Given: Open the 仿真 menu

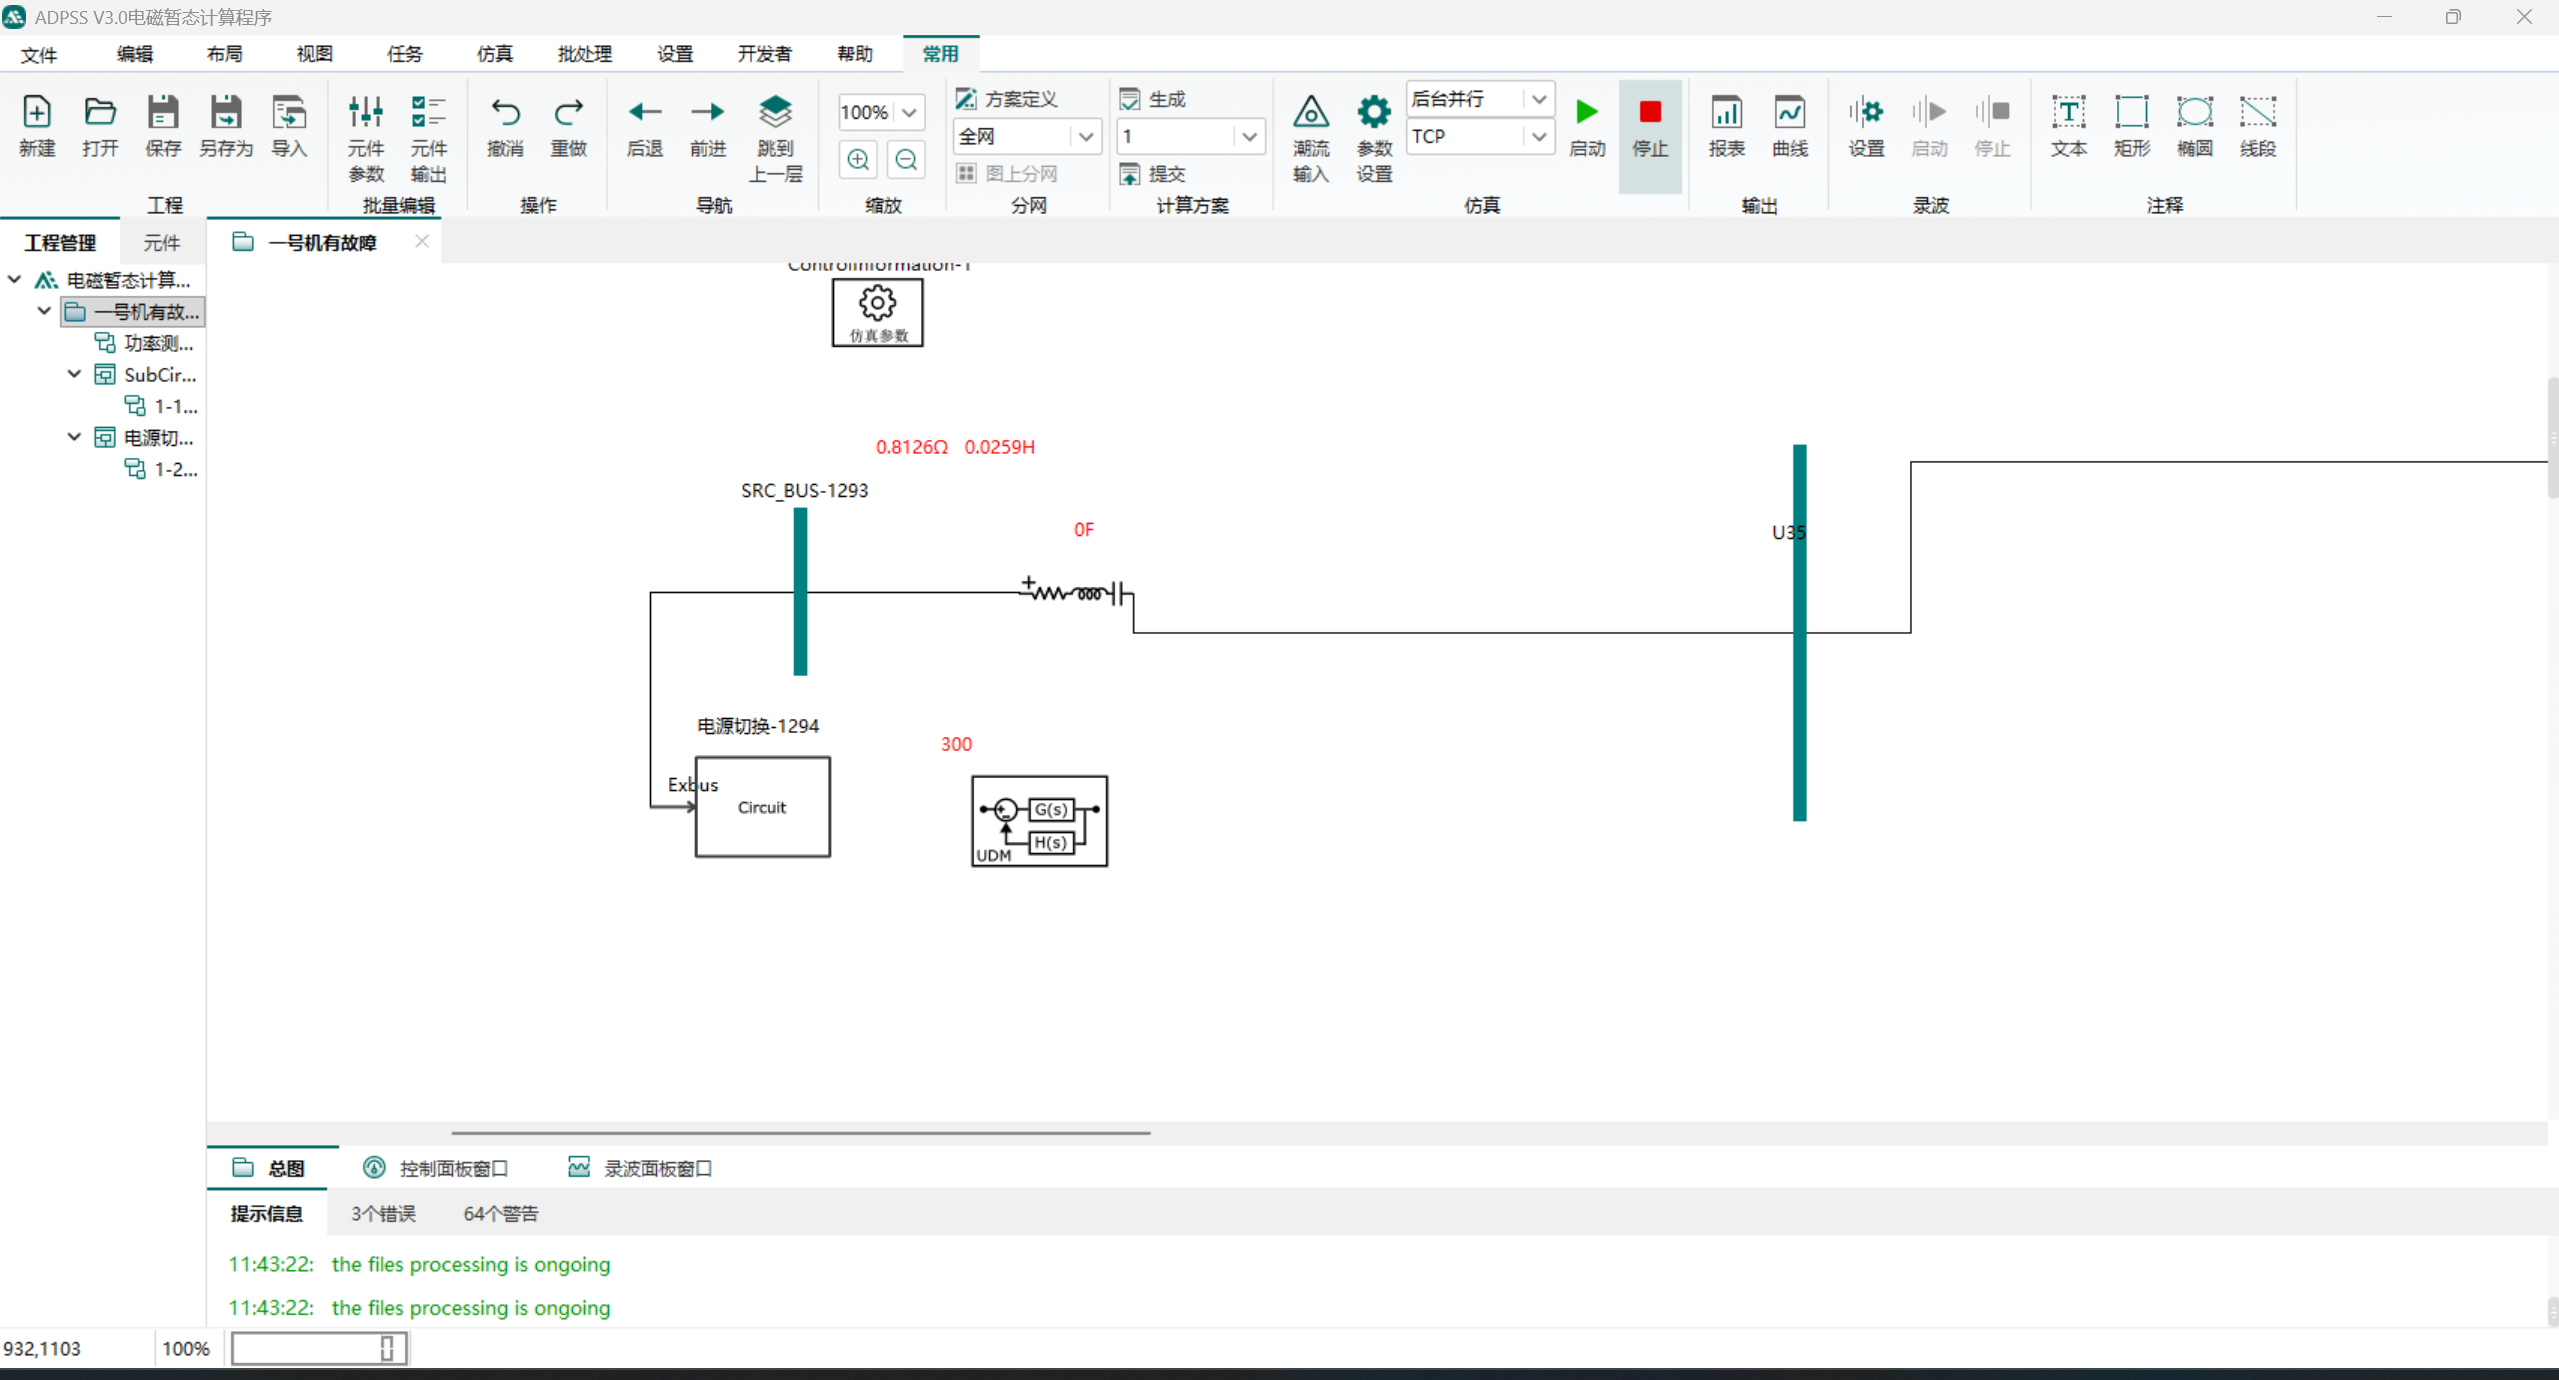Looking at the screenshot, I should tap(494, 54).
